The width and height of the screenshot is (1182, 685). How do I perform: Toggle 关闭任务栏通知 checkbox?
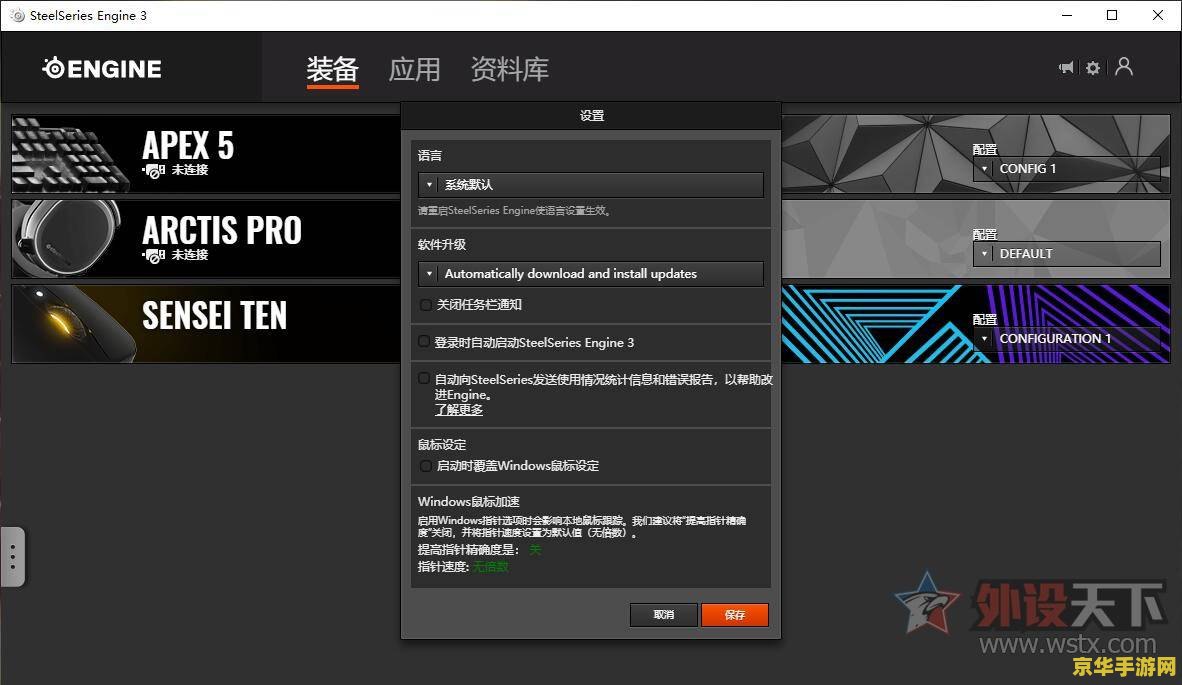[426, 305]
